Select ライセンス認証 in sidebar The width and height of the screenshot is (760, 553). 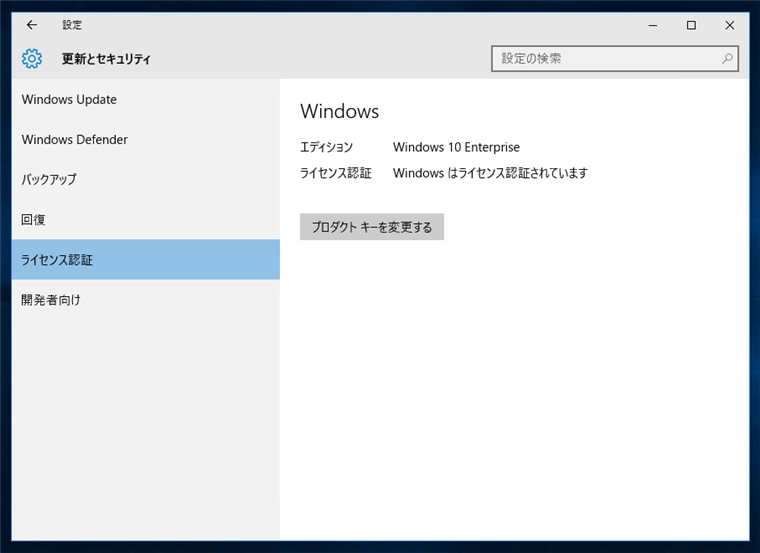(146, 259)
